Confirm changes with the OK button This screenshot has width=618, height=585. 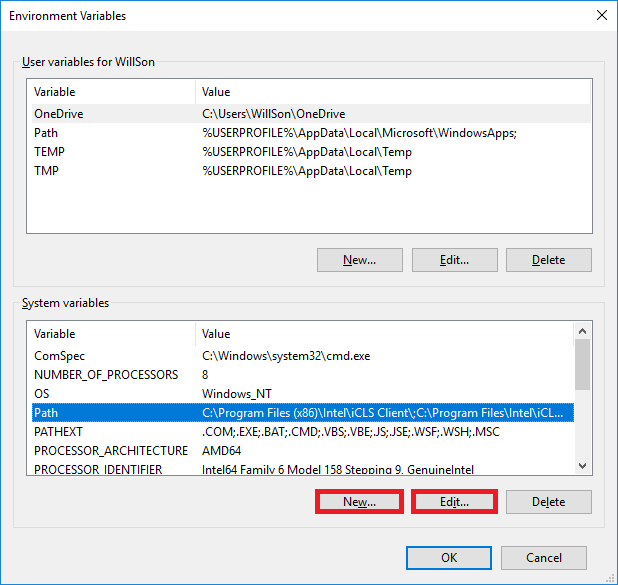click(449, 558)
